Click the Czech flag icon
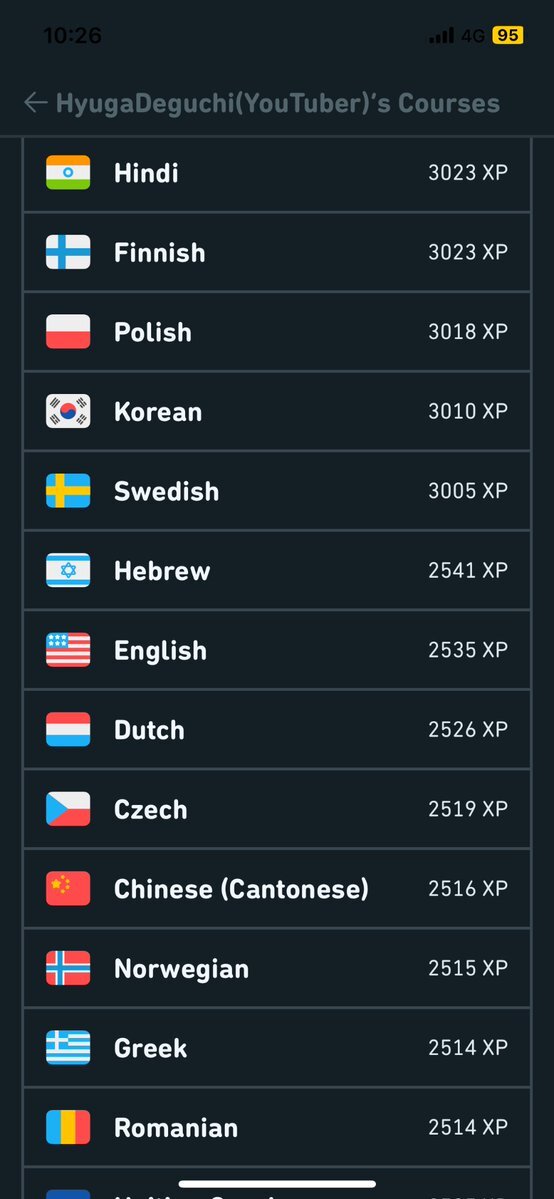554x1199 pixels. point(68,808)
